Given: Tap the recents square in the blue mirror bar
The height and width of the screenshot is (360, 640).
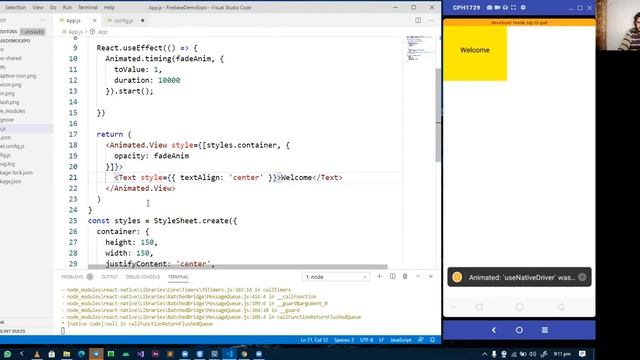Looking at the screenshot, I should pos(545,330).
